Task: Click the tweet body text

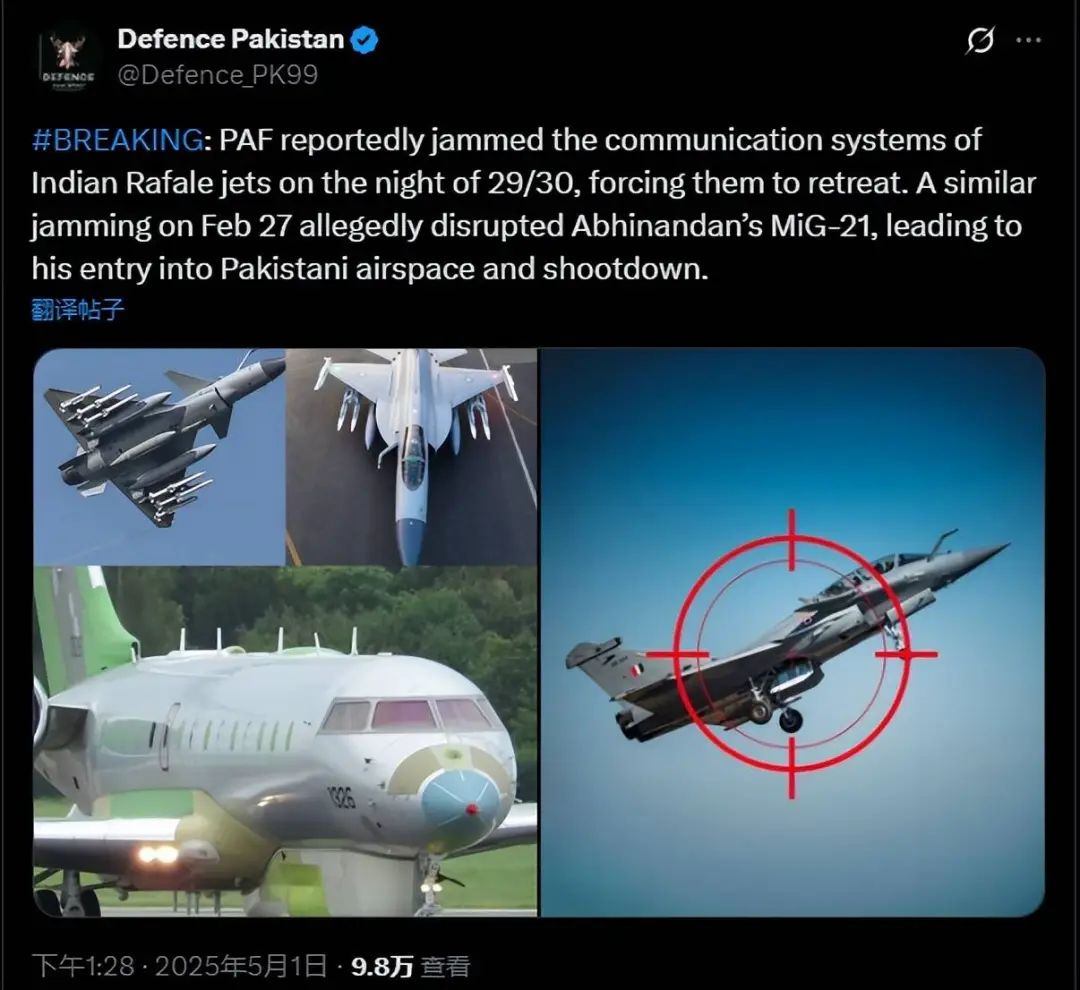Action: click(x=534, y=204)
